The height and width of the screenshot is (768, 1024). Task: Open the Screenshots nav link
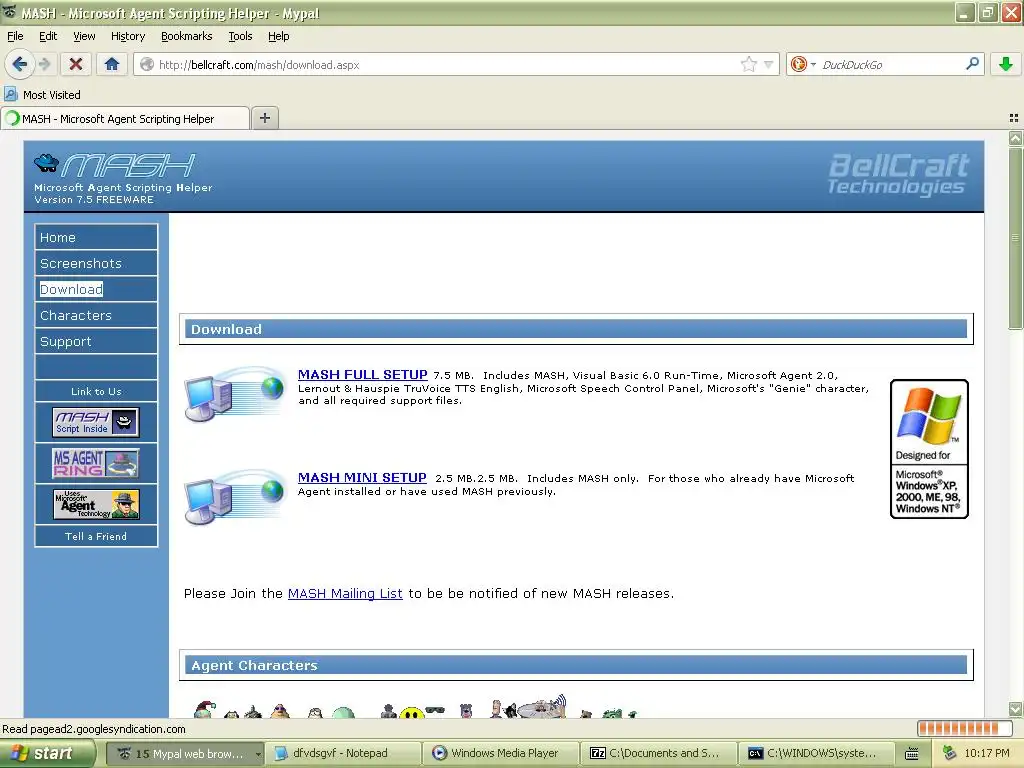click(96, 263)
